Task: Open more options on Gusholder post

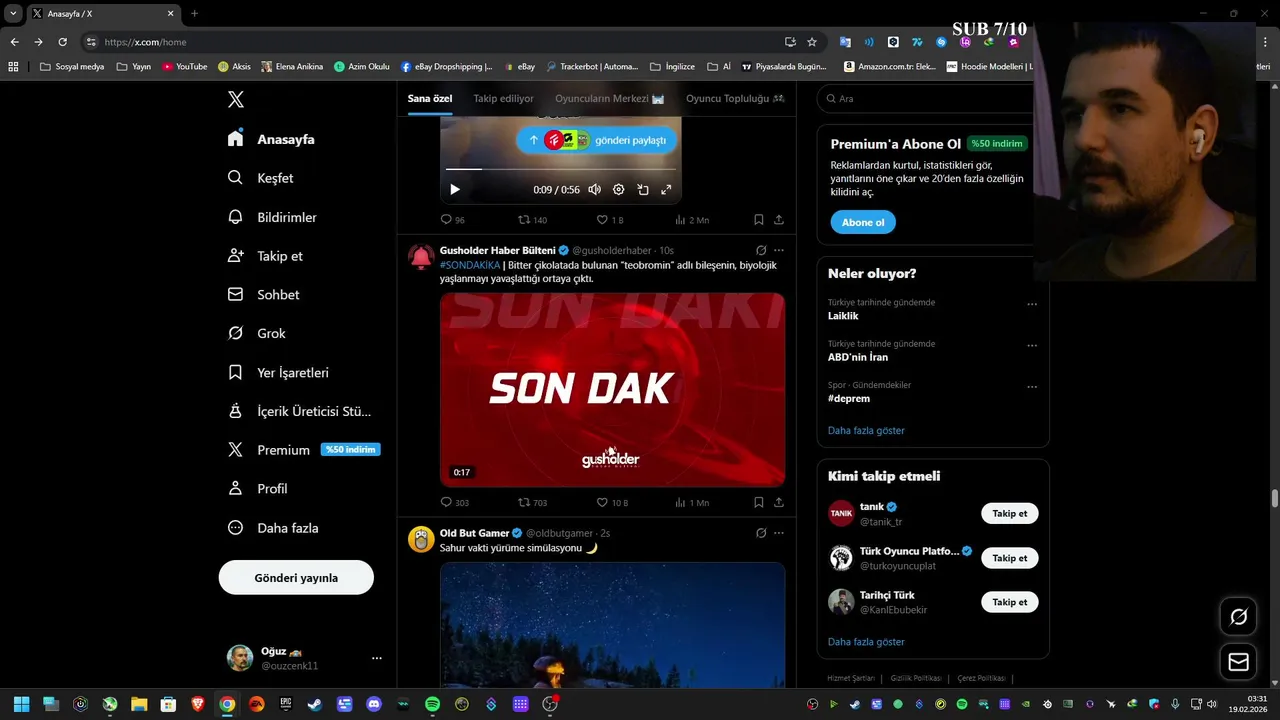Action: [779, 250]
